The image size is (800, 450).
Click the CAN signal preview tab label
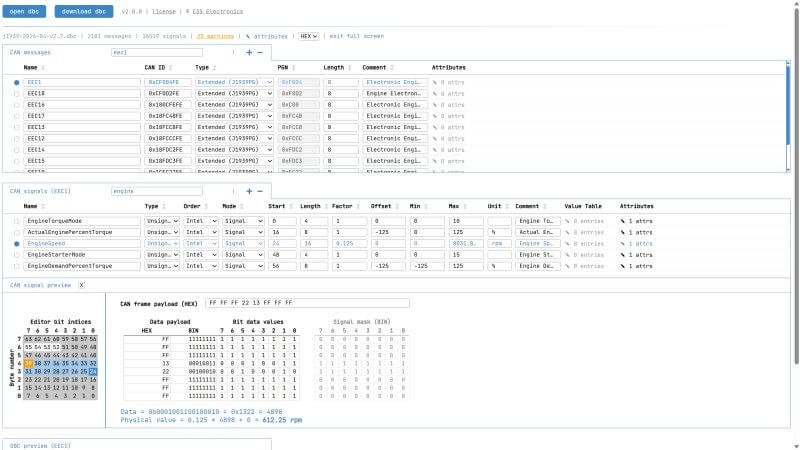40,285
